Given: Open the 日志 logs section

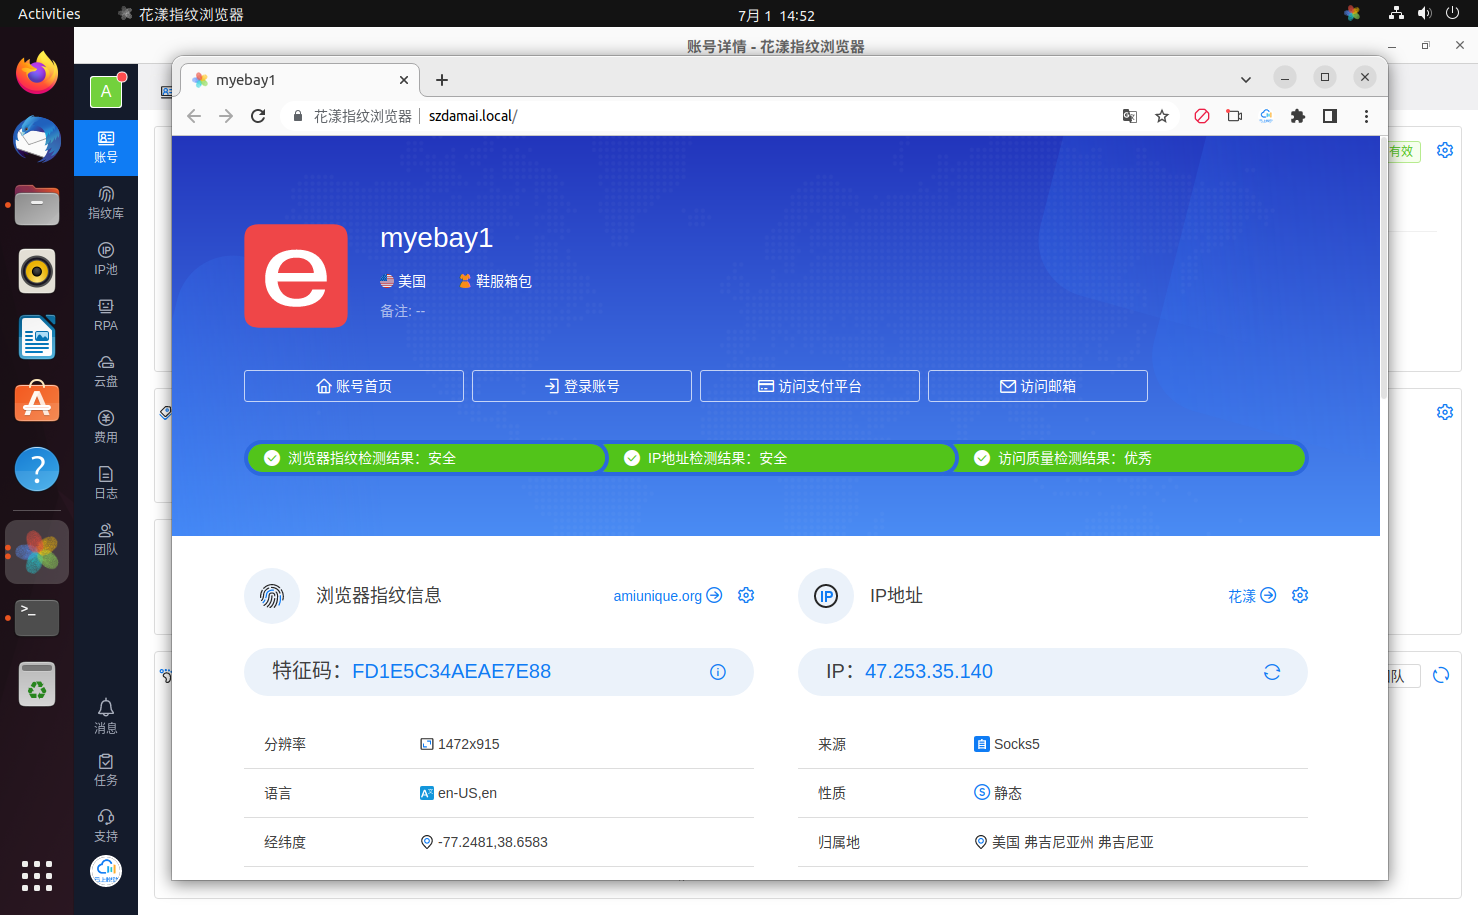Looking at the screenshot, I should [106, 482].
